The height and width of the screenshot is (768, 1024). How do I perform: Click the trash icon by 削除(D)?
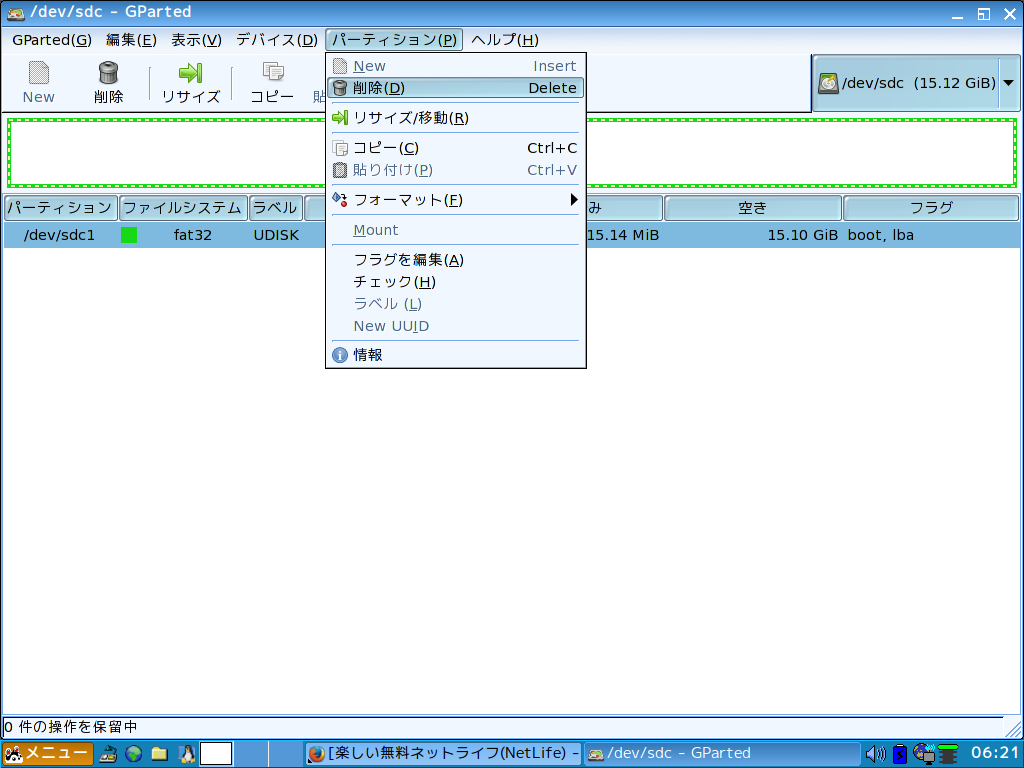pos(340,88)
